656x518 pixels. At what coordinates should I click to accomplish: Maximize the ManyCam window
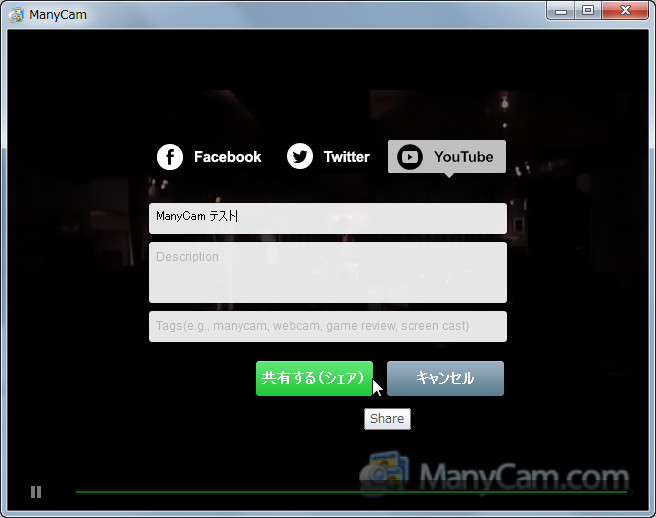click(588, 10)
